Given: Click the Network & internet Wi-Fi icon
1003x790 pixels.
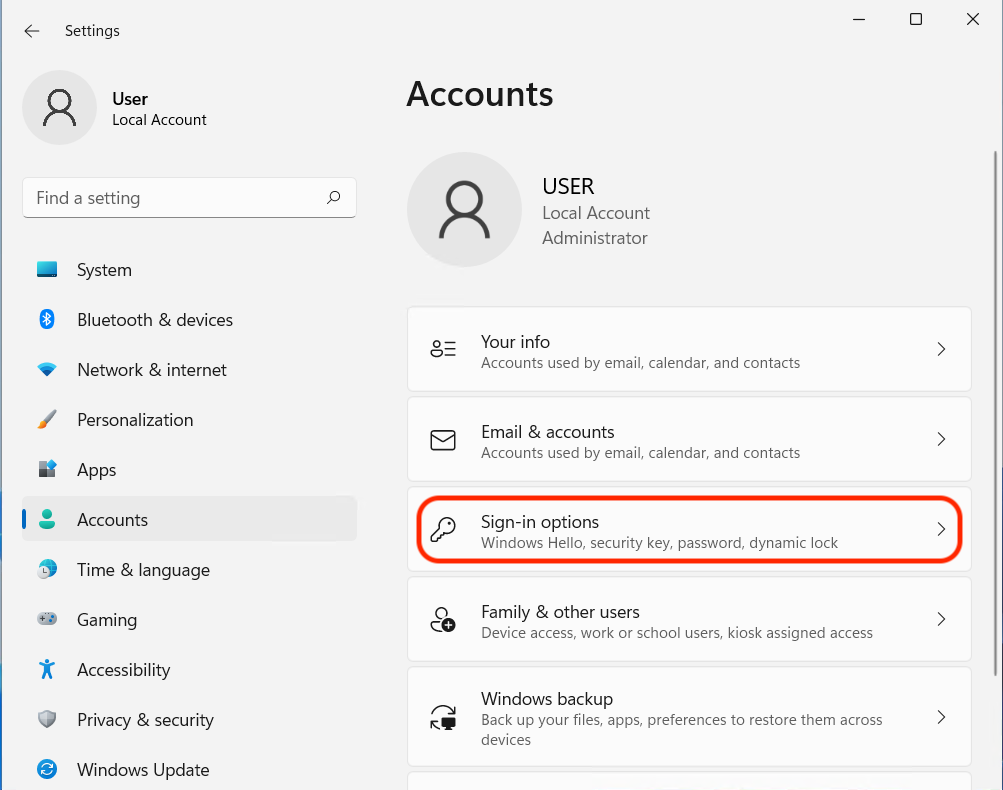Looking at the screenshot, I should click(47, 370).
